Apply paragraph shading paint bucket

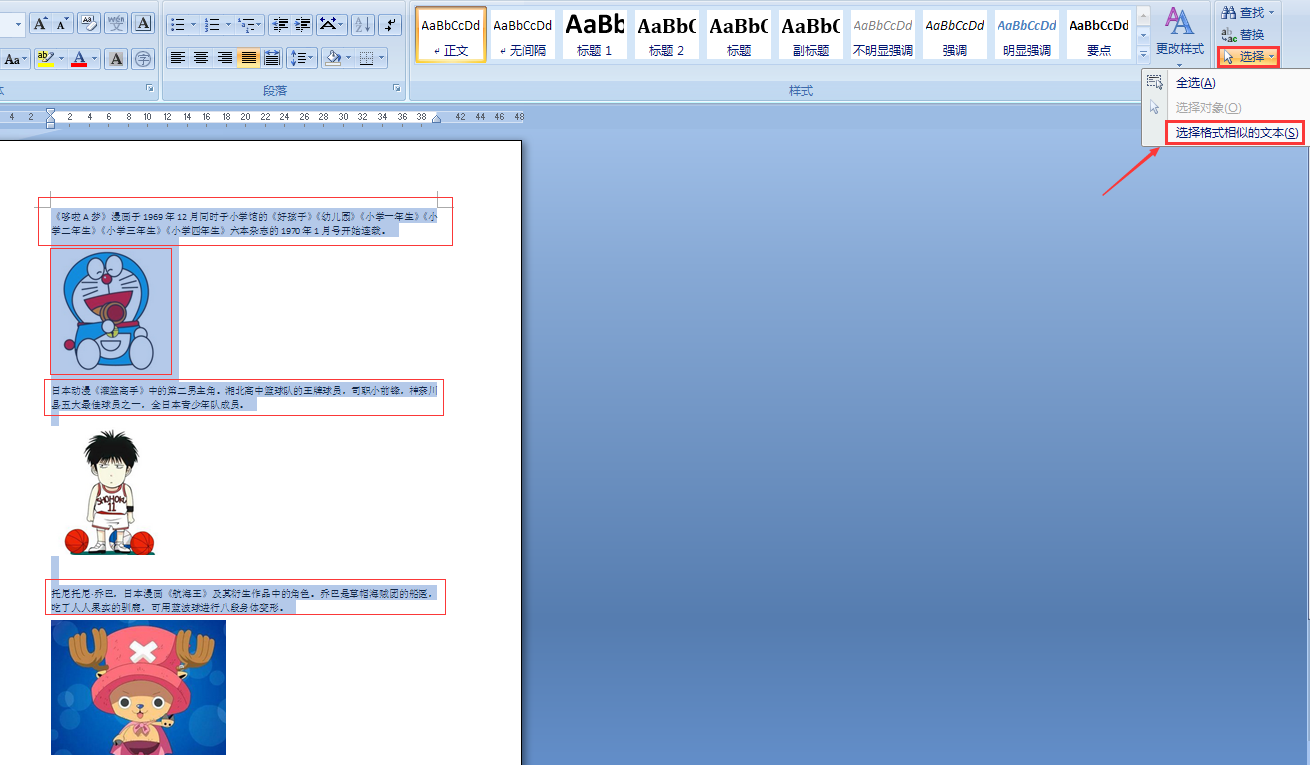pyautogui.click(x=332, y=58)
